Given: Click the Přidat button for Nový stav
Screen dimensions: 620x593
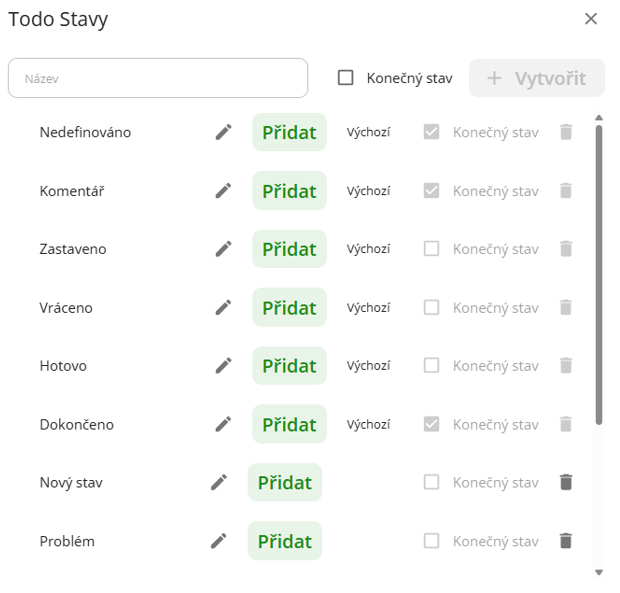Looking at the screenshot, I should (285, 483).
